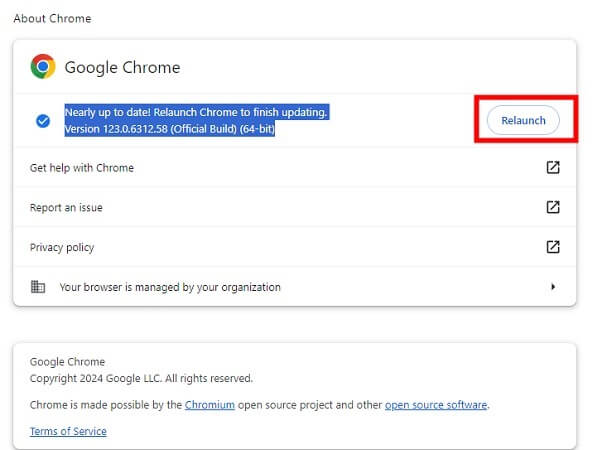Click the highlighted 'Nearly up to date' message
This screenshot has width=607, height=450.
click(x=195, y=112)
